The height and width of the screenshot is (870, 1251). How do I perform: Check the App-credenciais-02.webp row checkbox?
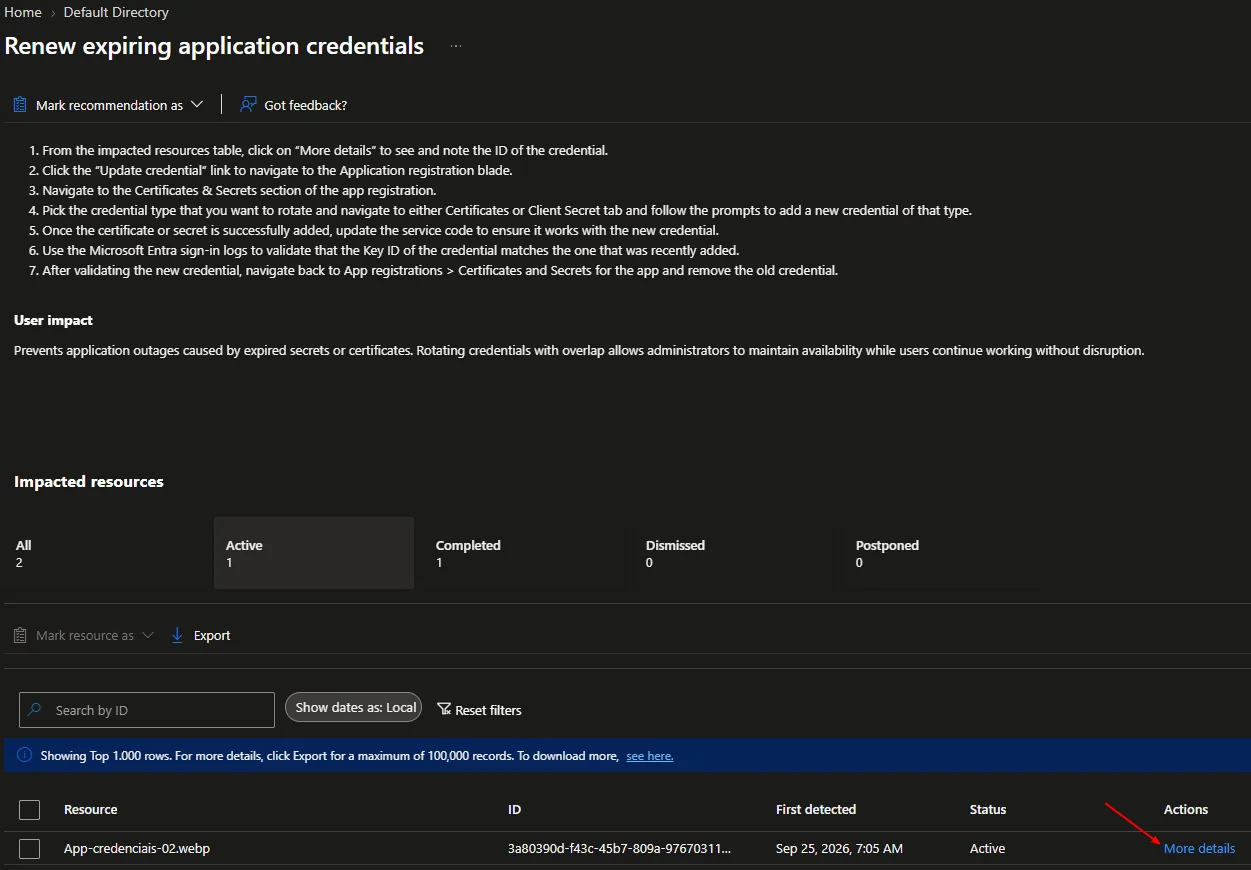click(x=30, y=849)
